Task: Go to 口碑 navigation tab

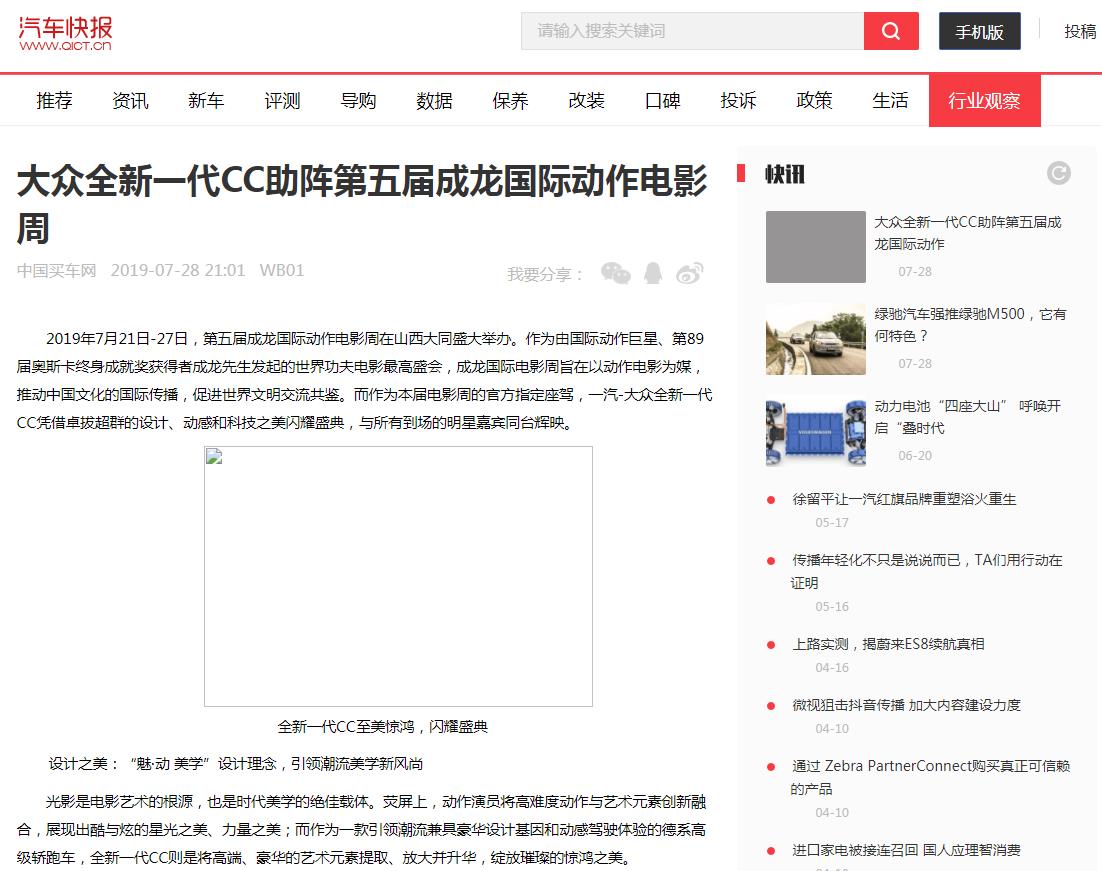Action: 662,101
